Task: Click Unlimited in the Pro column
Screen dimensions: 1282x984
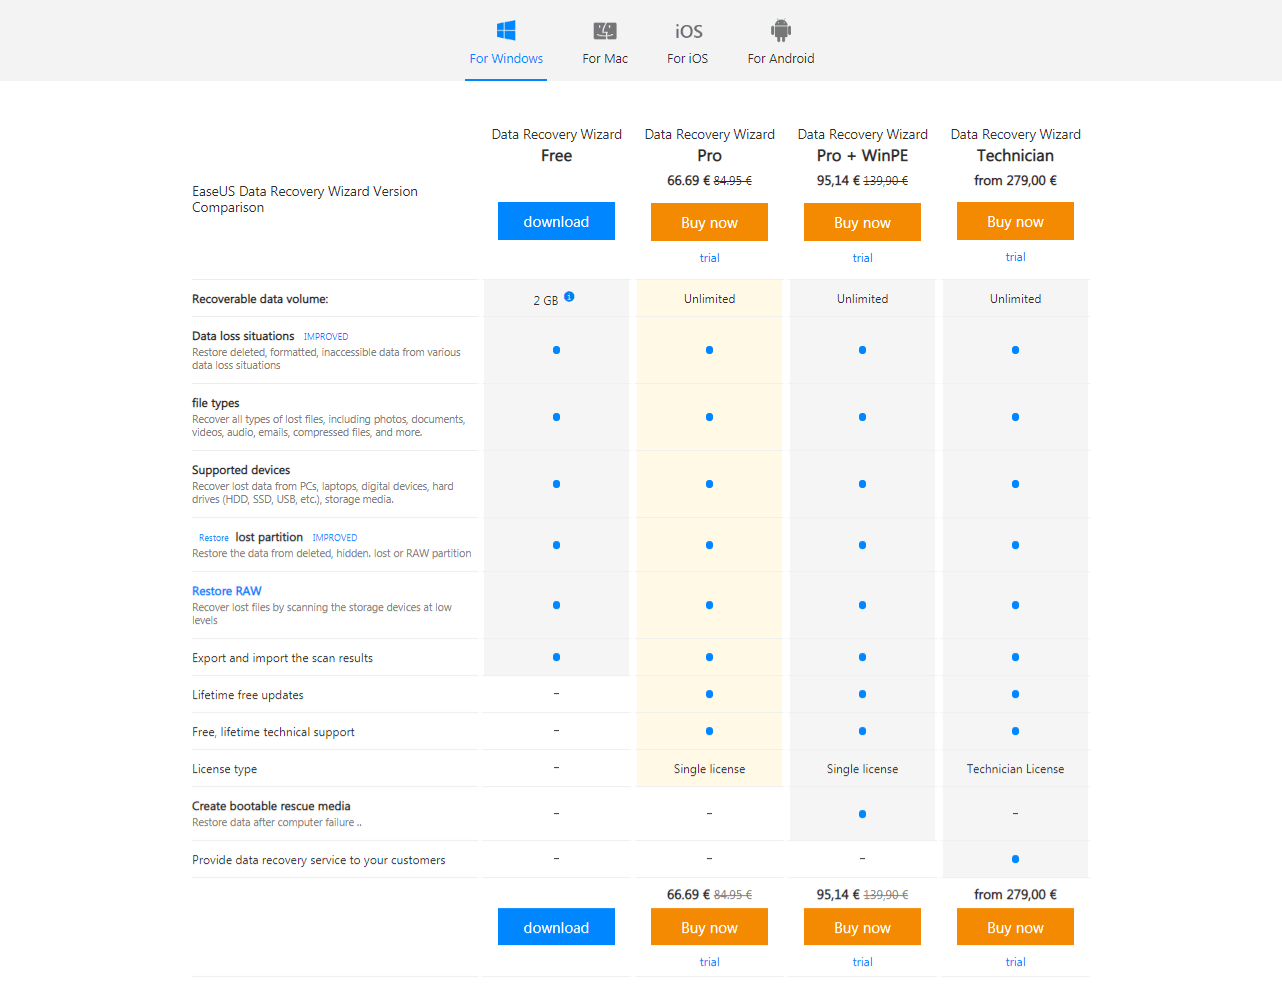Action: point(709,299)
